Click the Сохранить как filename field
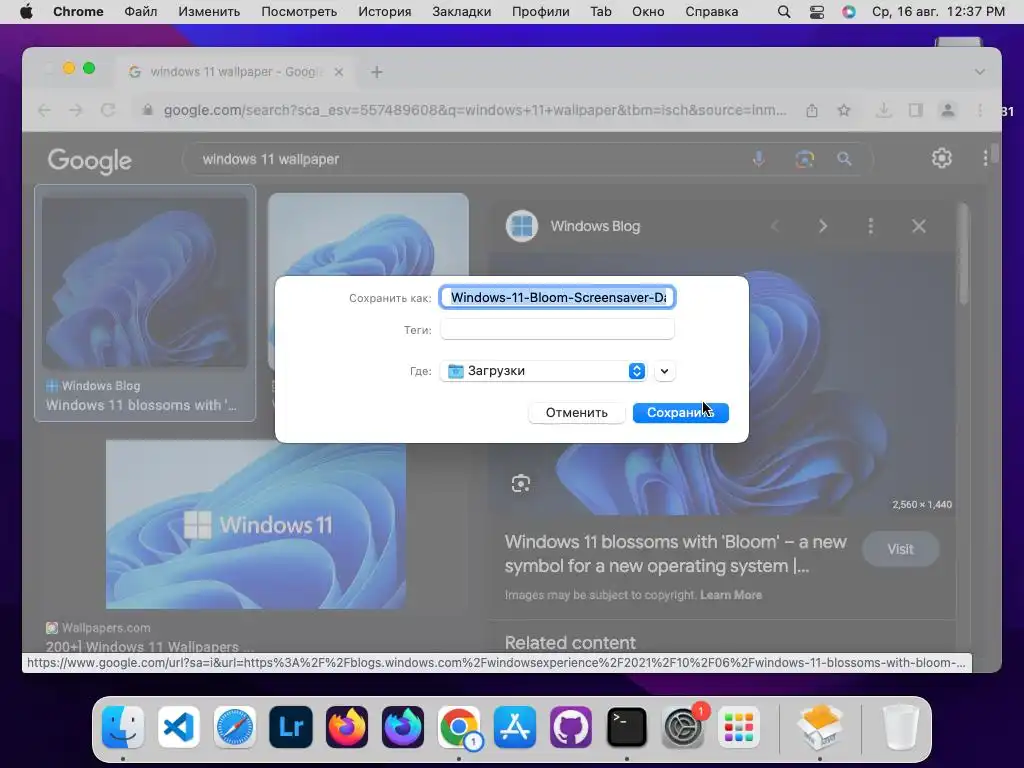Viewport: 1024px width, 768px height. 558,298
